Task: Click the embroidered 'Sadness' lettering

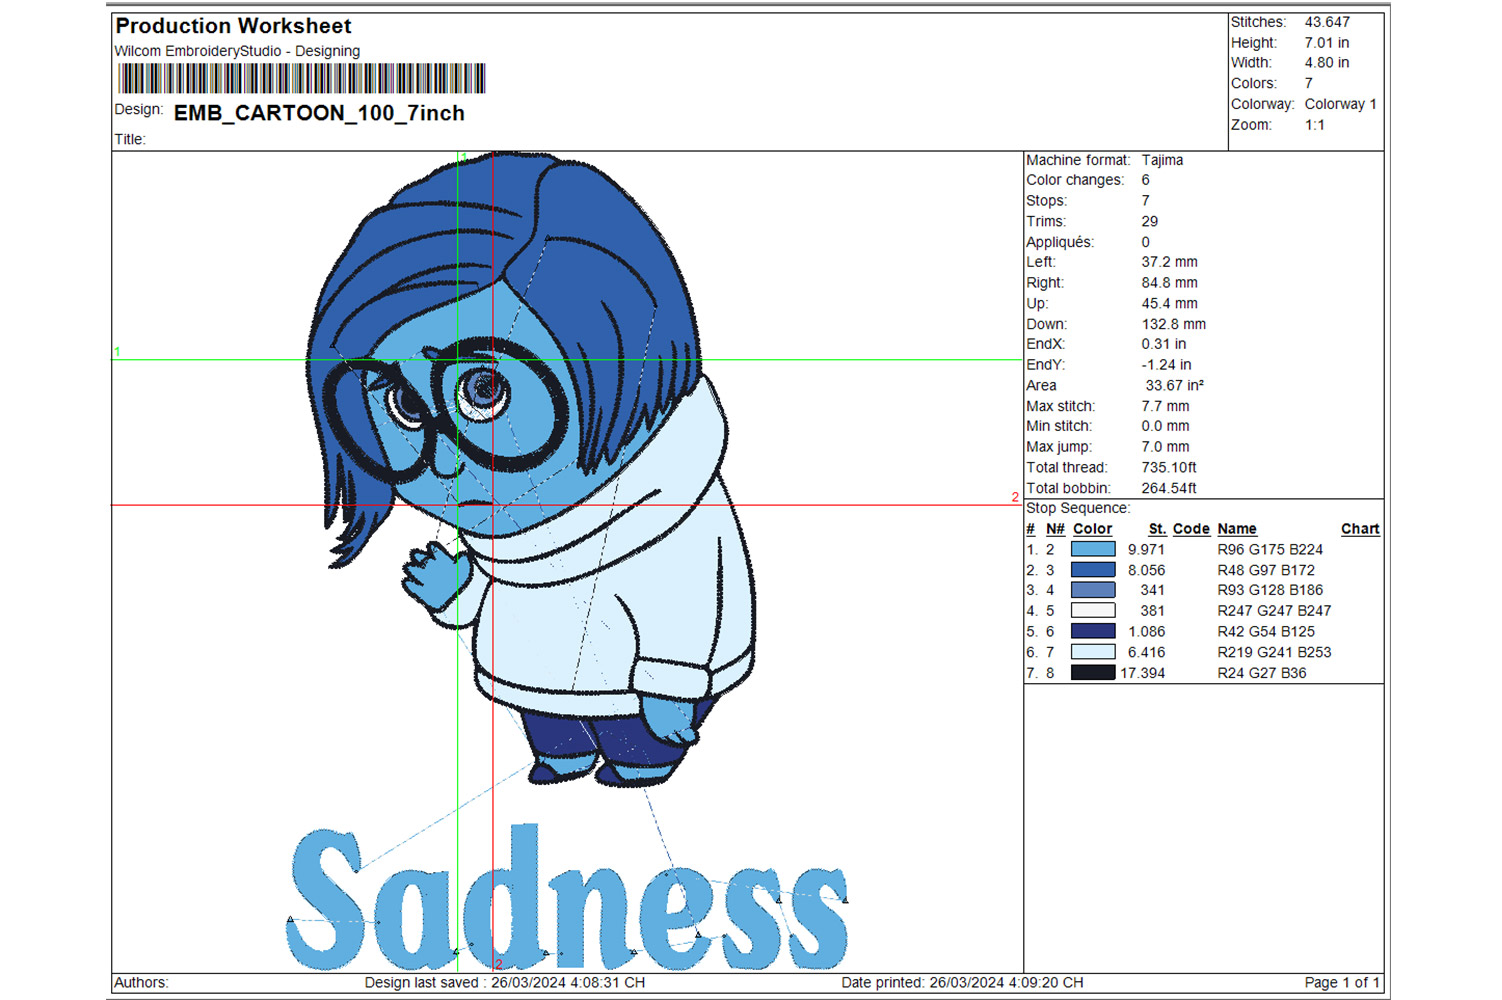Action: click(x=567, y=899)
